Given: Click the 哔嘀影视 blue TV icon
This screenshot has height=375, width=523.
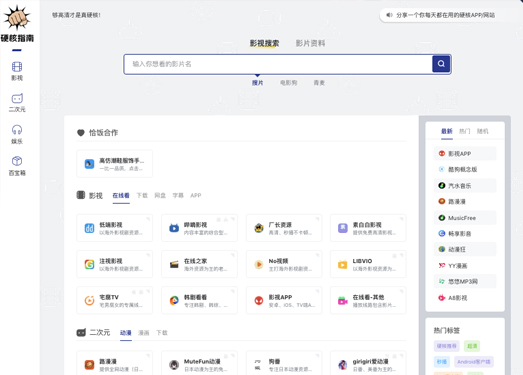Looking at the screenshot, I should pyautogui.click(x=174, y=228).
